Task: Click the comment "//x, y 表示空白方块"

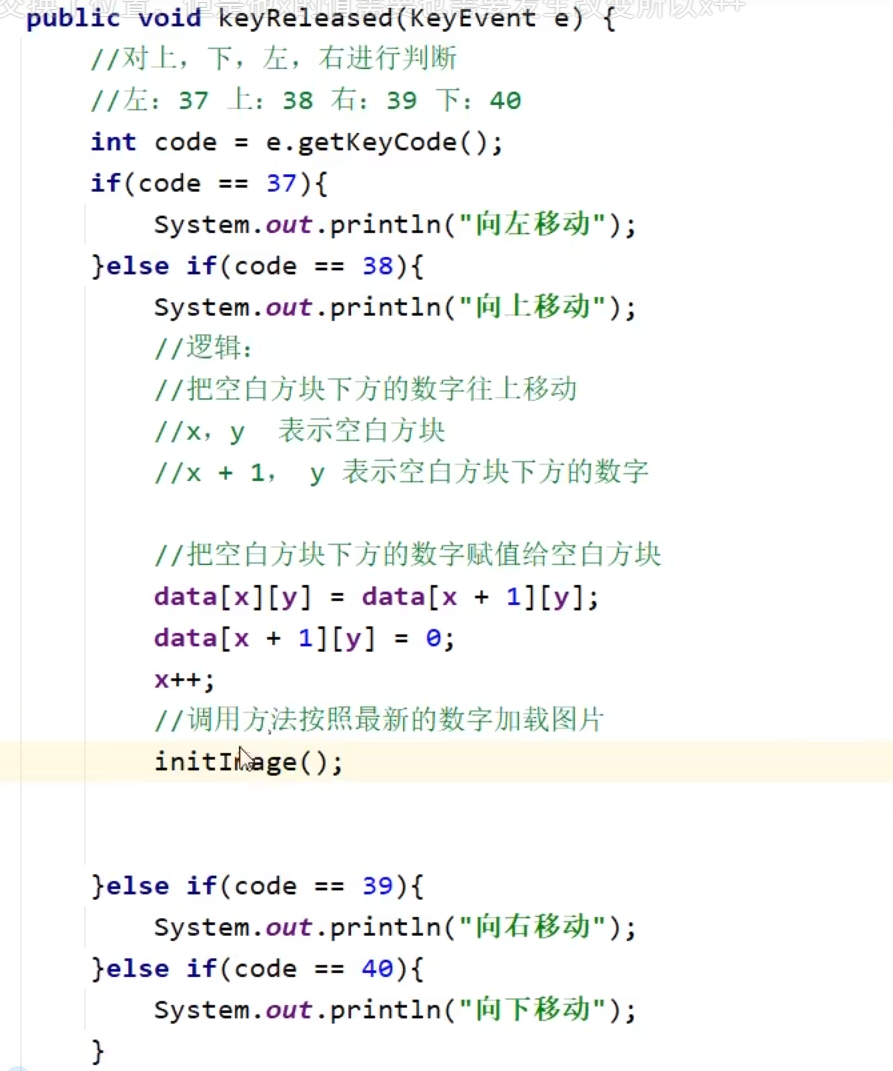Action: (300, 431)
